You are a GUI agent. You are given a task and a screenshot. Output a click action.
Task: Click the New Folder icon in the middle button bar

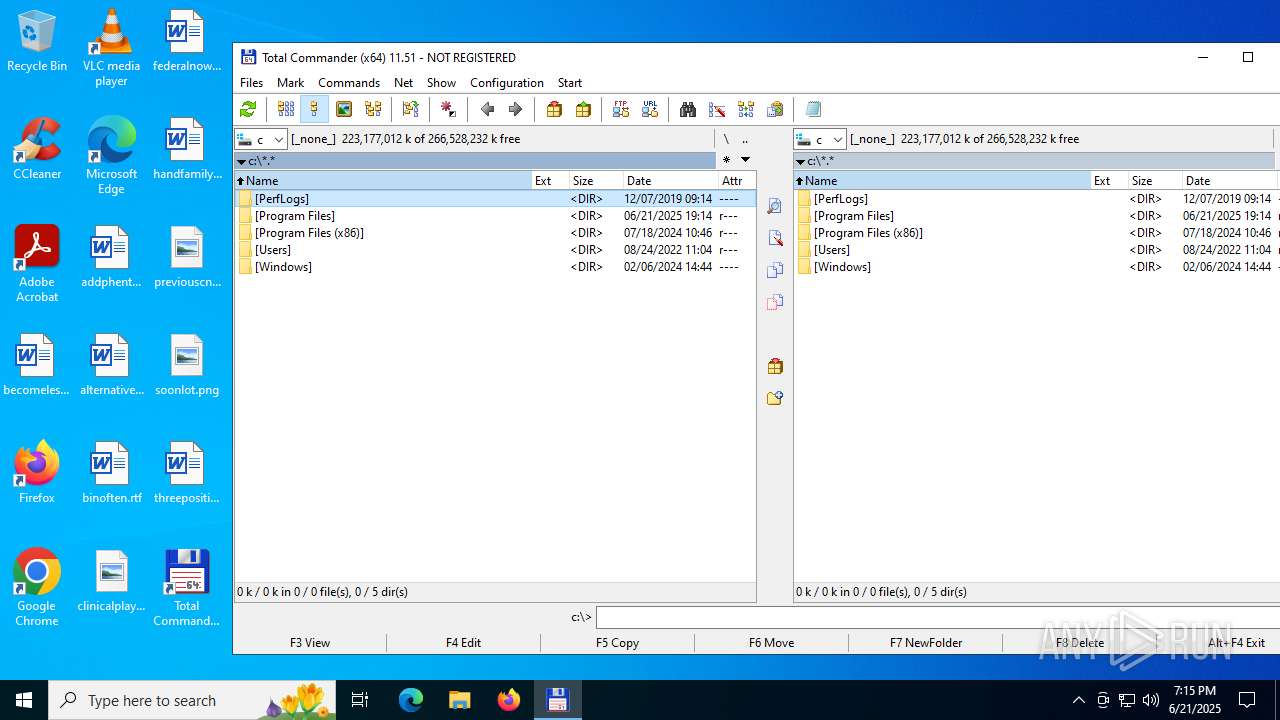point(775,398)
